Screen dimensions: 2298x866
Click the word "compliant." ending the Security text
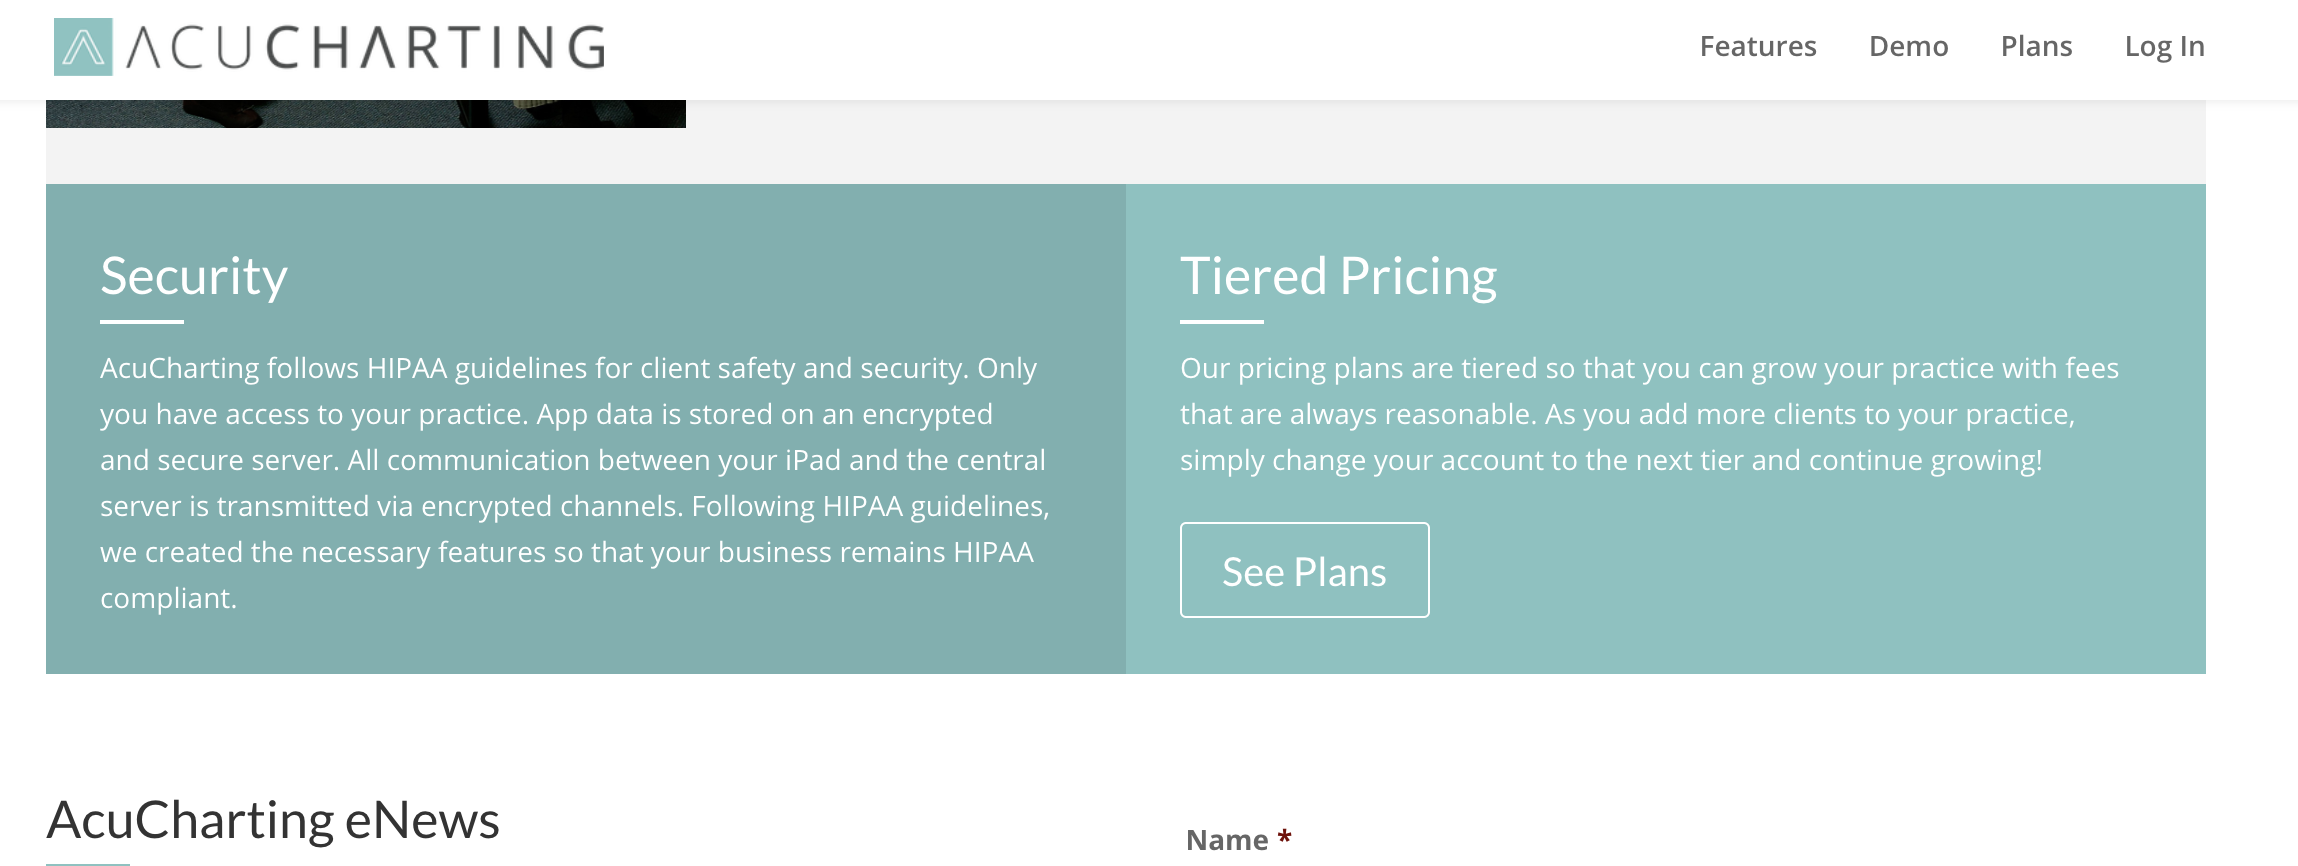point(168,598)
